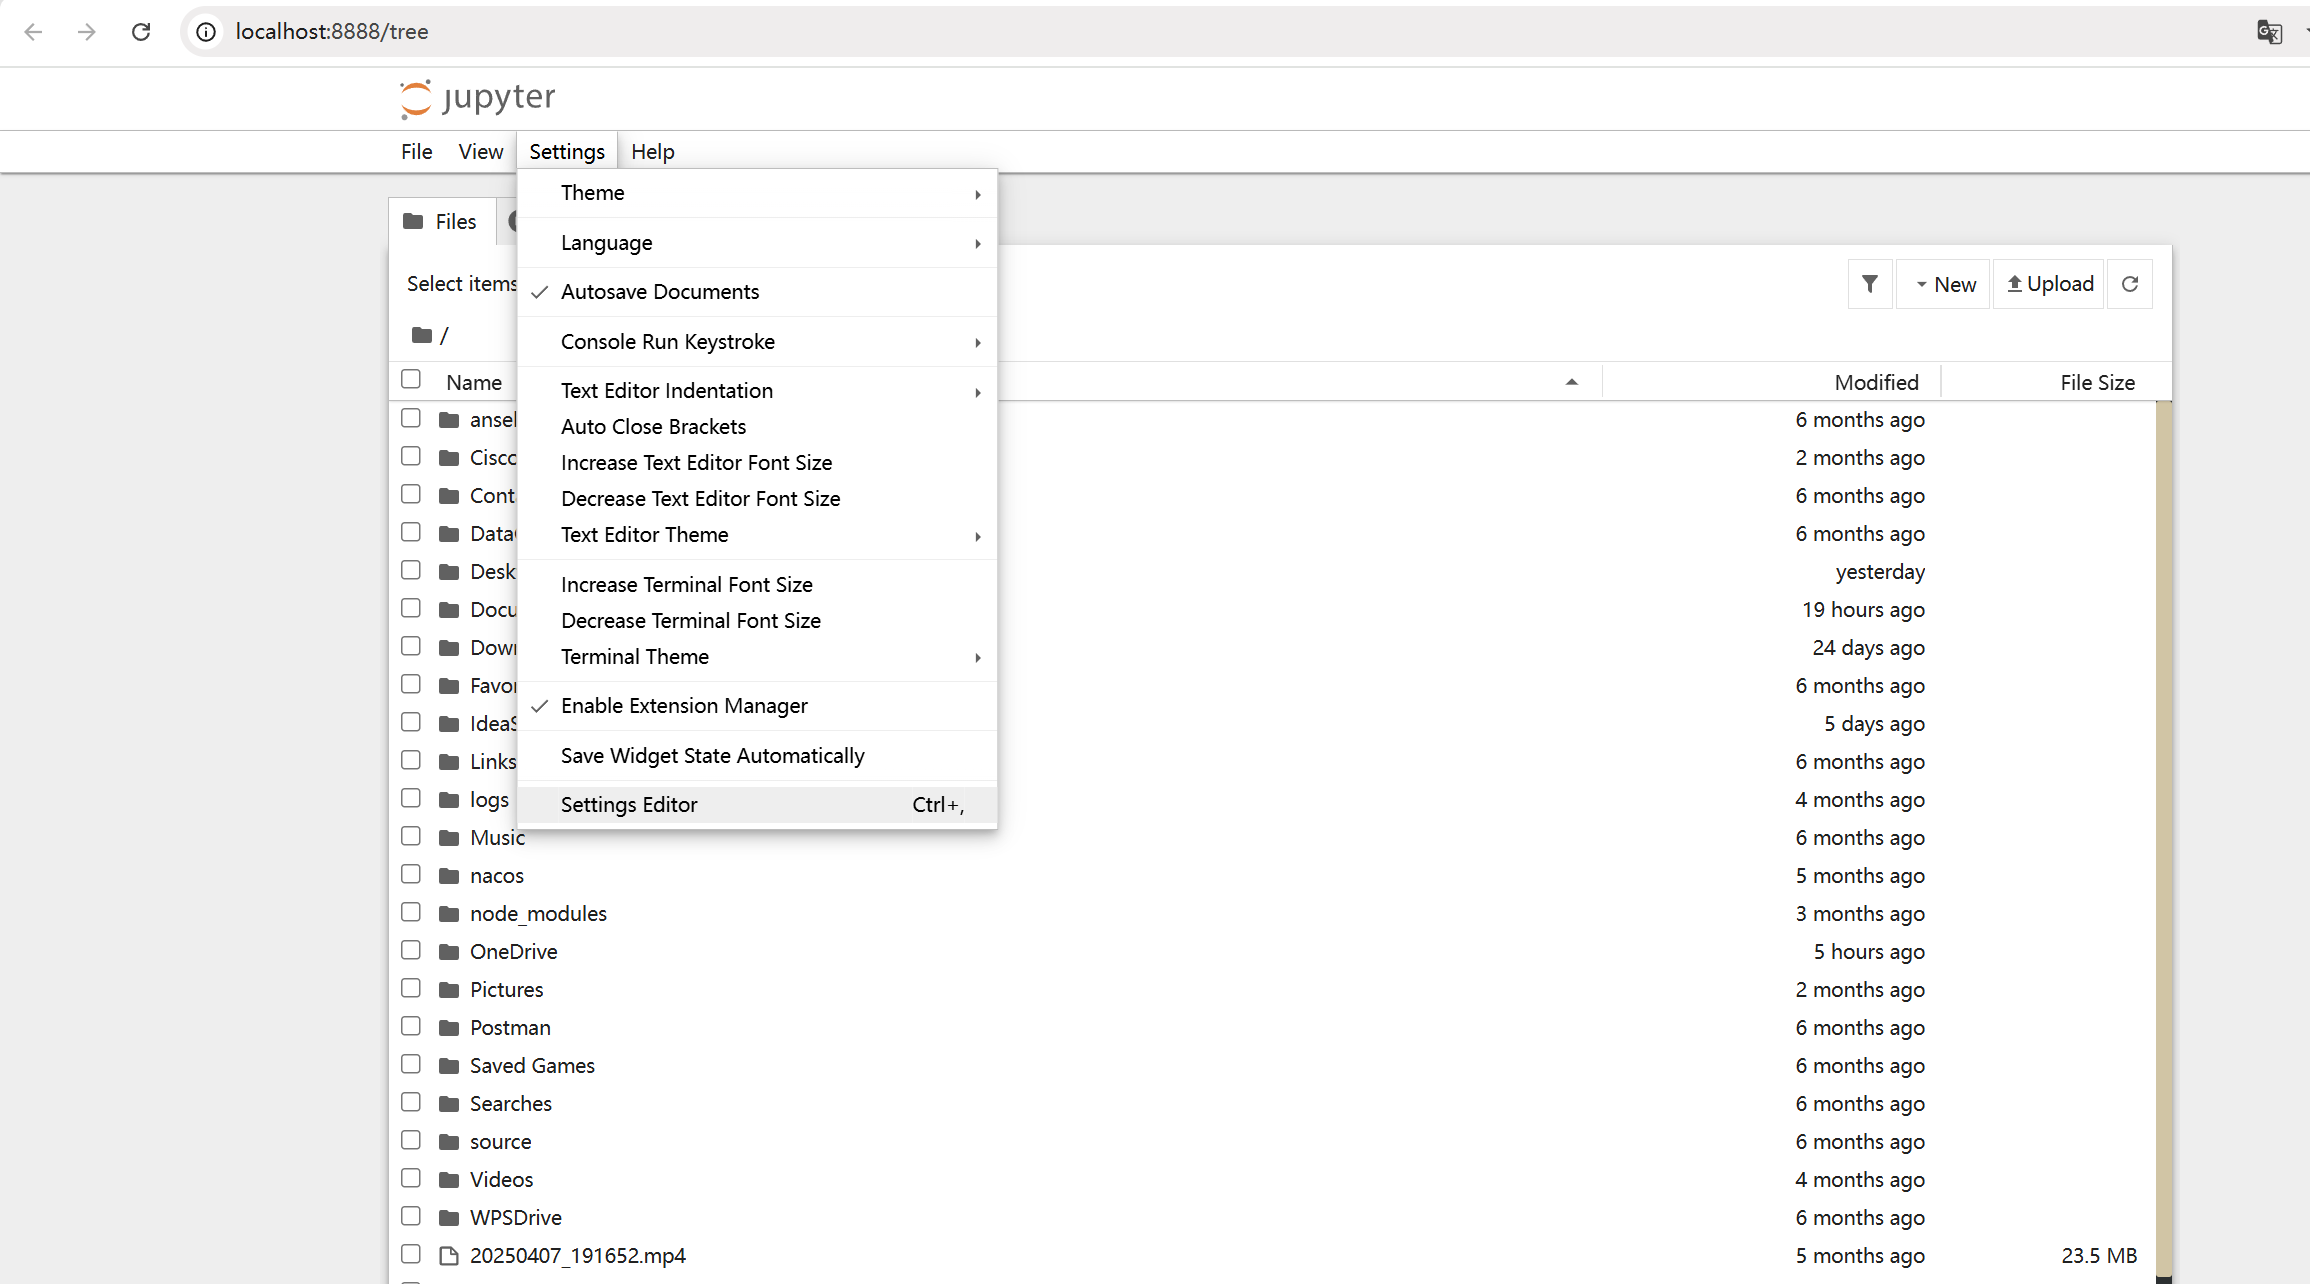2310x1284 pixels.
Task: Click the source folder icon
Action: pos(449,1142)
